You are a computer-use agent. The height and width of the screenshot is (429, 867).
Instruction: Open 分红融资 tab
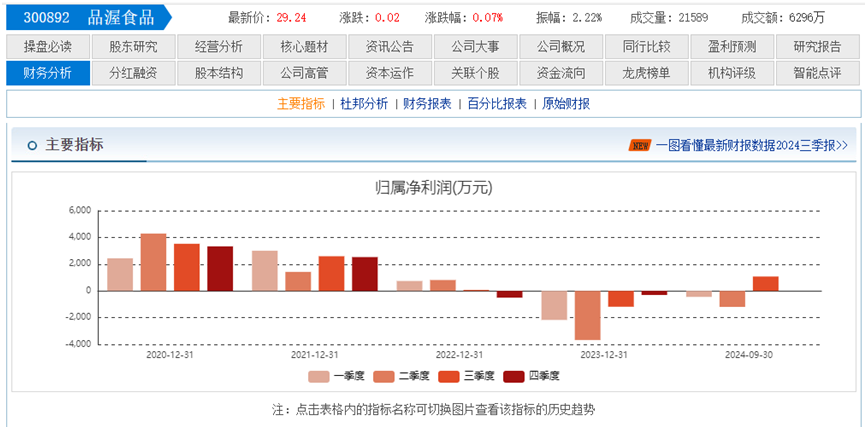click(133, 73)
